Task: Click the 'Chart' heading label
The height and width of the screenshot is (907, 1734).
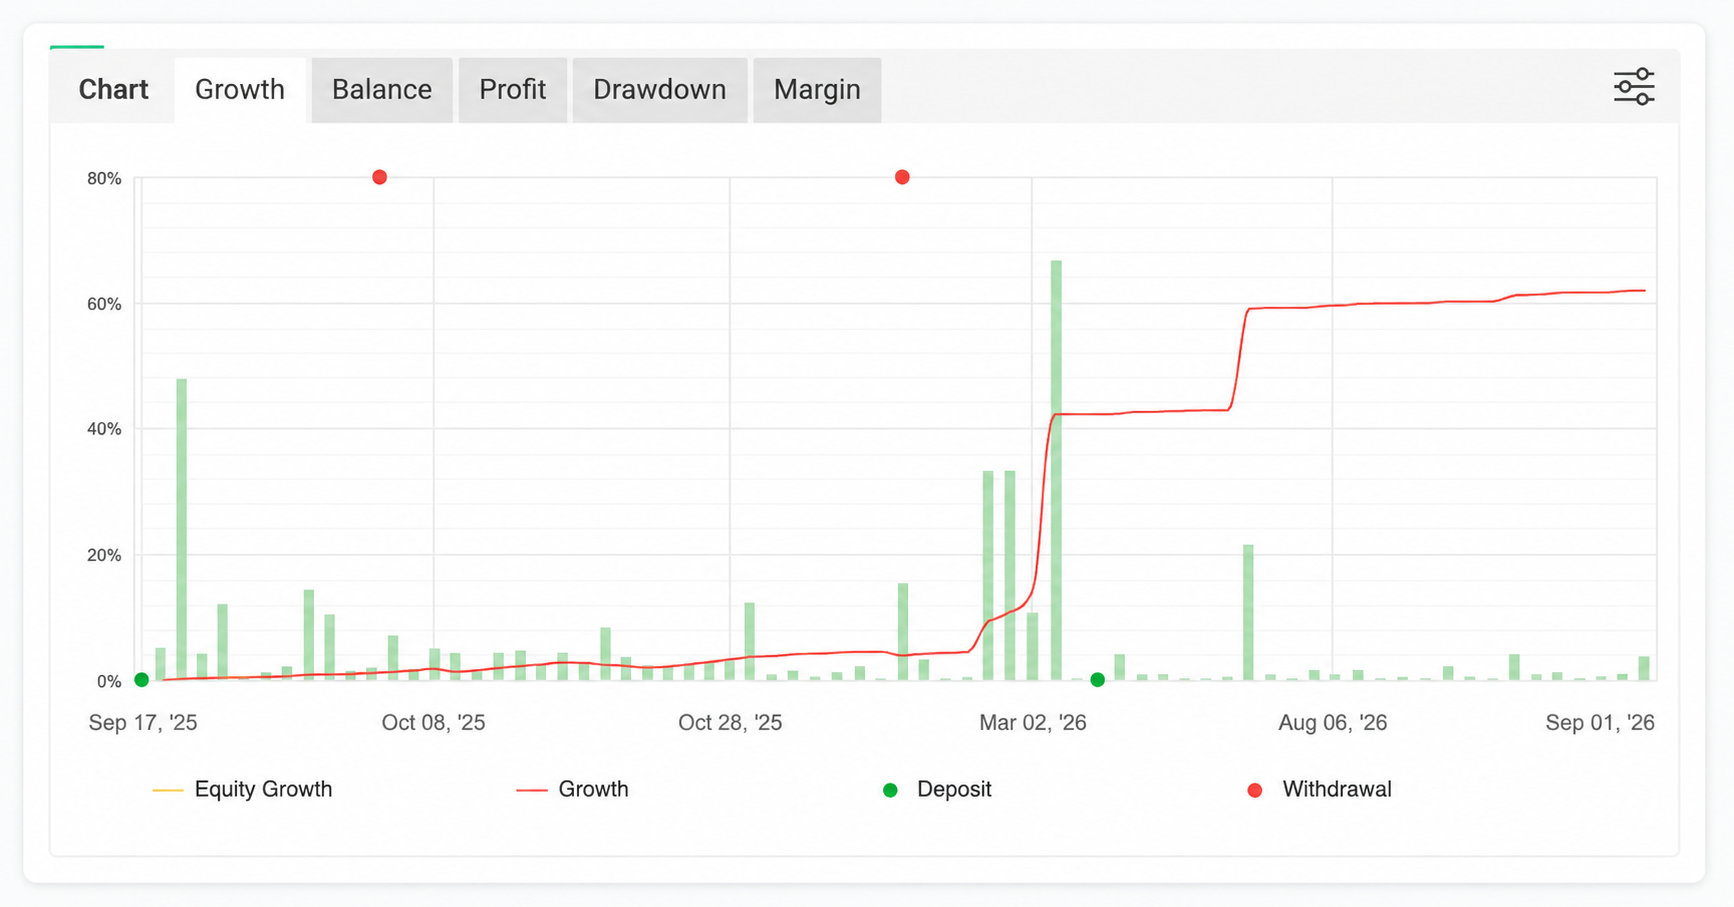Action: point(113,90)
